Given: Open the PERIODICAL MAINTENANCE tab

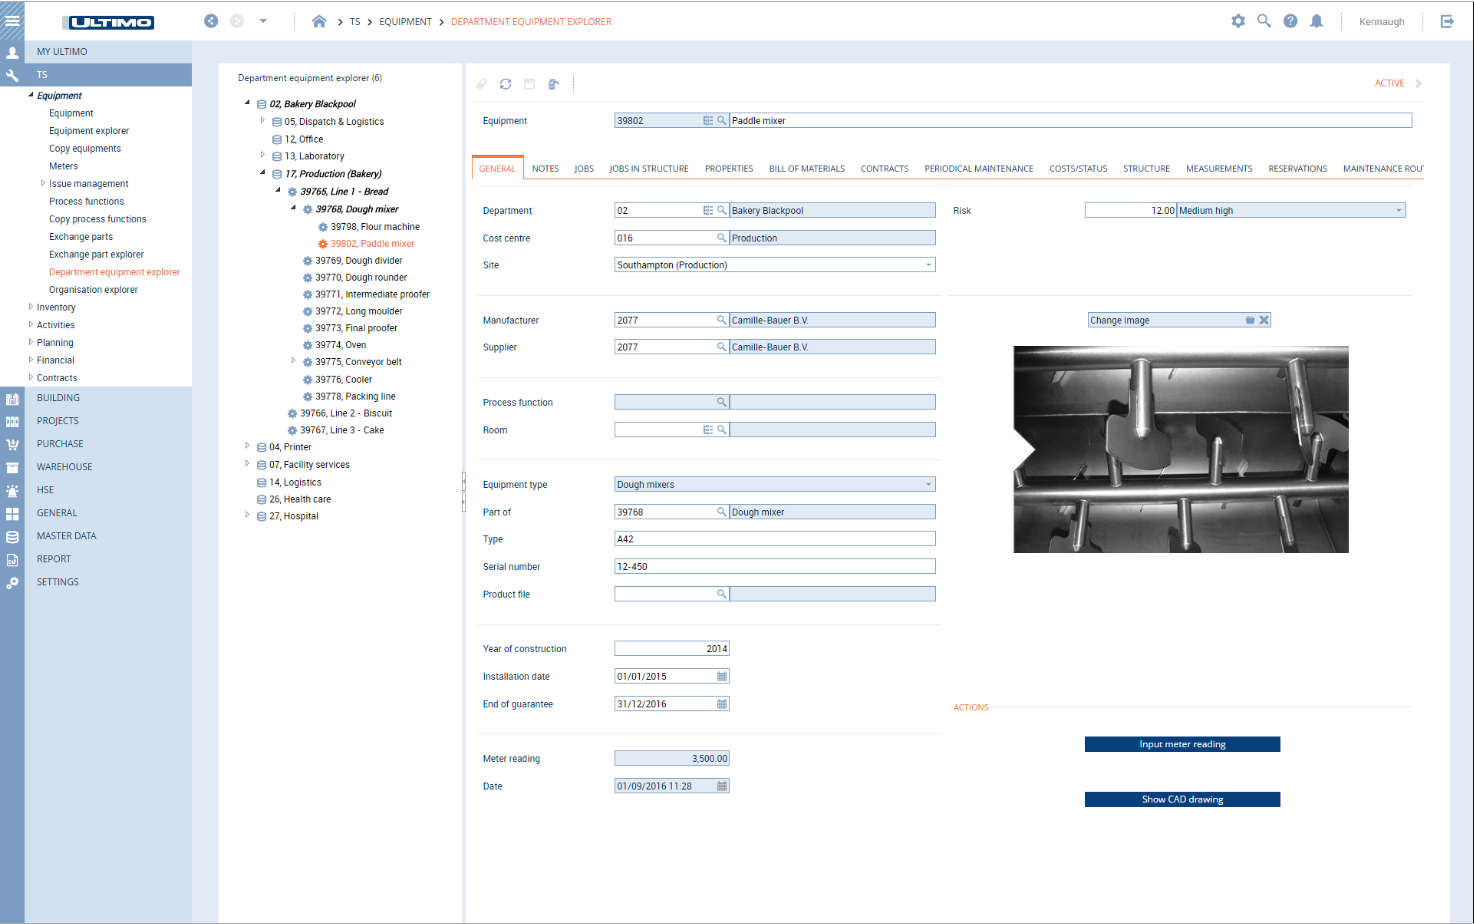Looking at the screenshot, I should 979,168.
